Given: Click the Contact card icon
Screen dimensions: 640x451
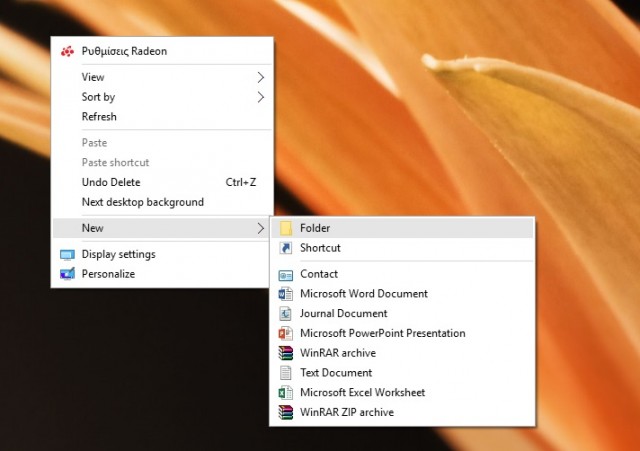Looking at the screenshot, I should tap(285, 274).
